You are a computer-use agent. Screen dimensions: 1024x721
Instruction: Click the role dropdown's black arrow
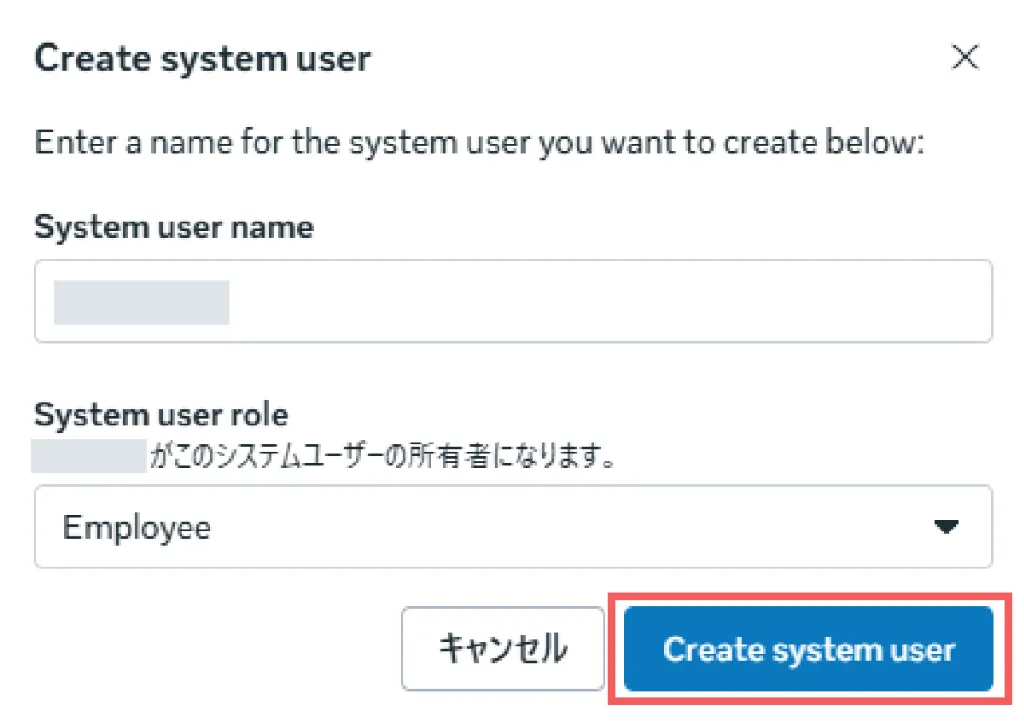coord(945,527)
